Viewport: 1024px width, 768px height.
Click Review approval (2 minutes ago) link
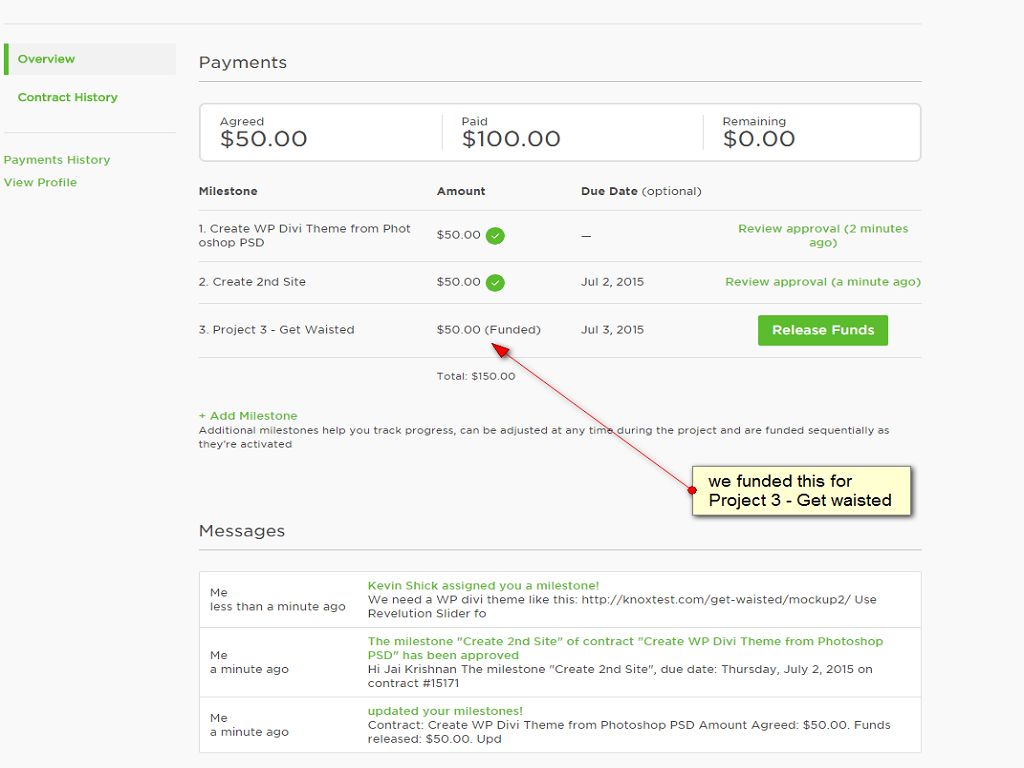tap(823, 235)
